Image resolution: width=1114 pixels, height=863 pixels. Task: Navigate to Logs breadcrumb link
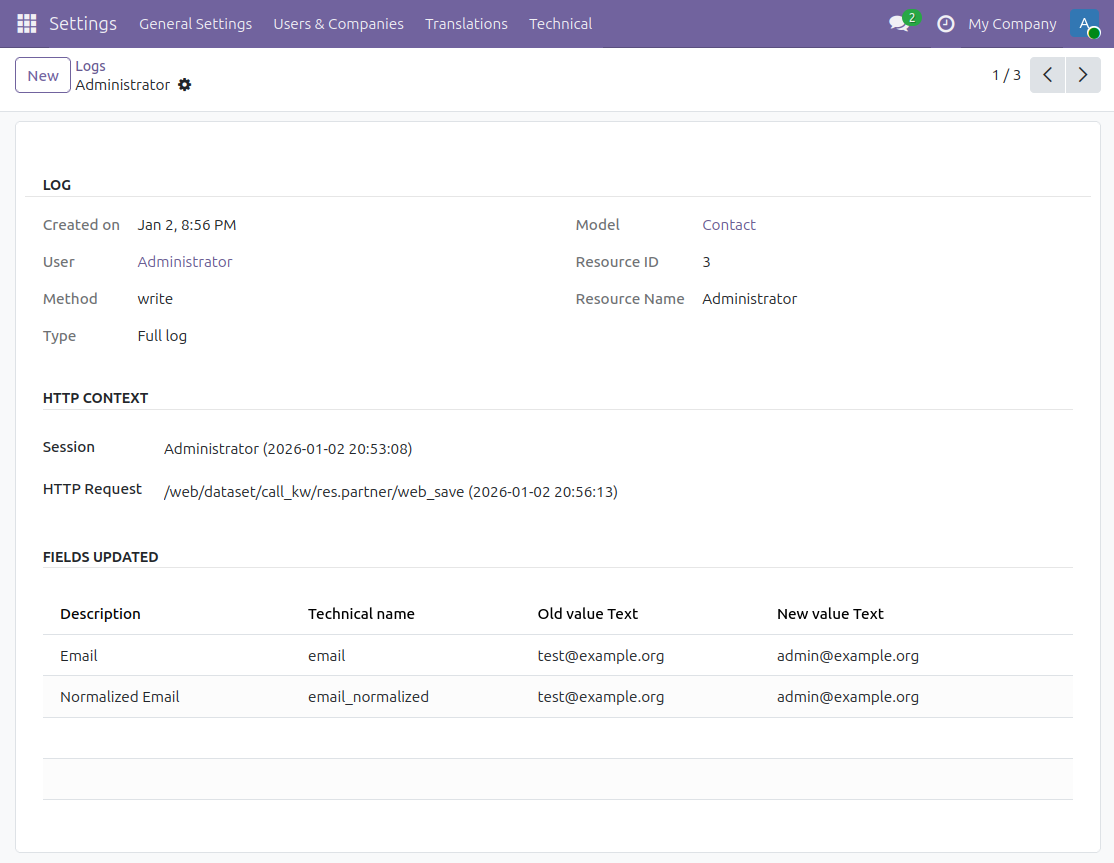pyautogui.click(x=90, y=66)
